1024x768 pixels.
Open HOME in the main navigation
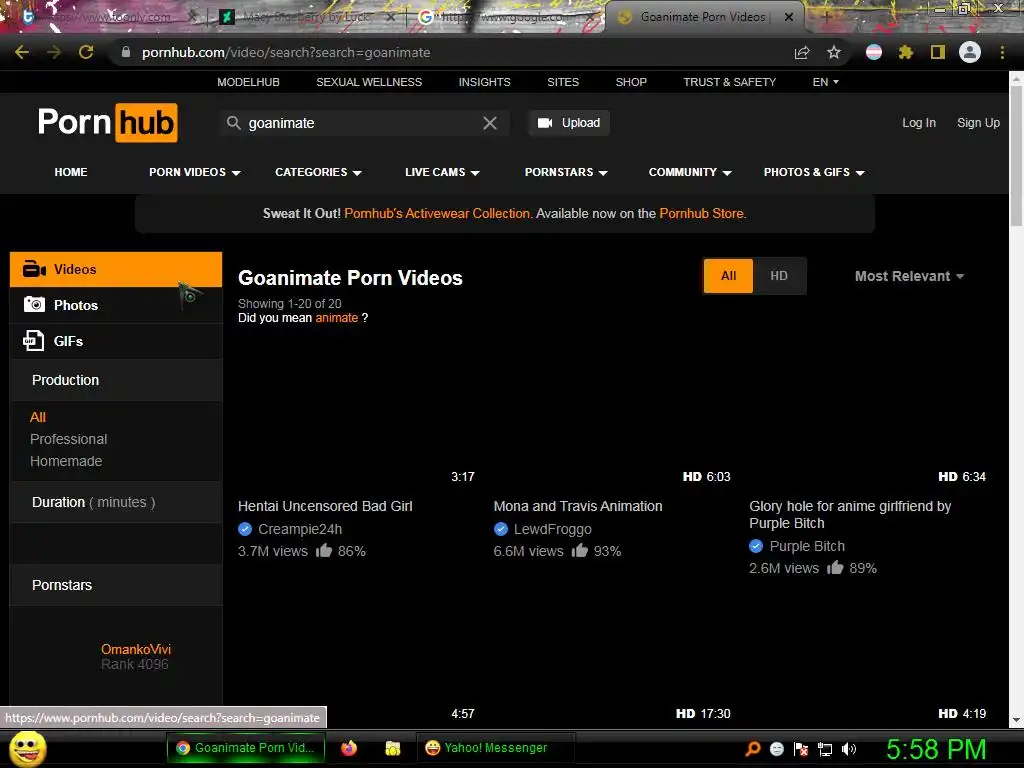click(x=71, y=172)
